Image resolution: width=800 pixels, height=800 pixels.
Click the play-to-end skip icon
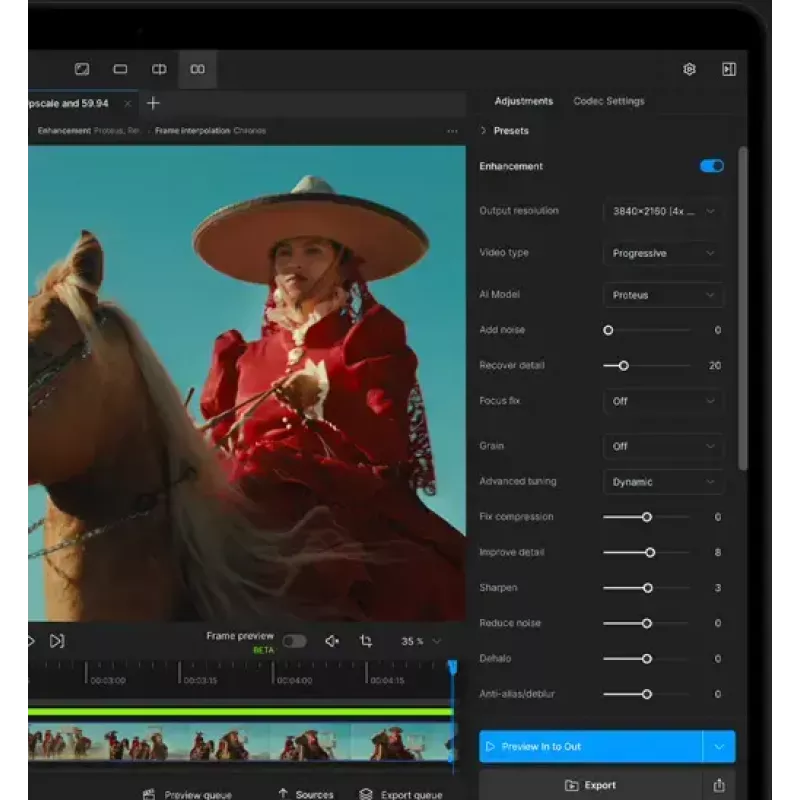click(57, 641)
